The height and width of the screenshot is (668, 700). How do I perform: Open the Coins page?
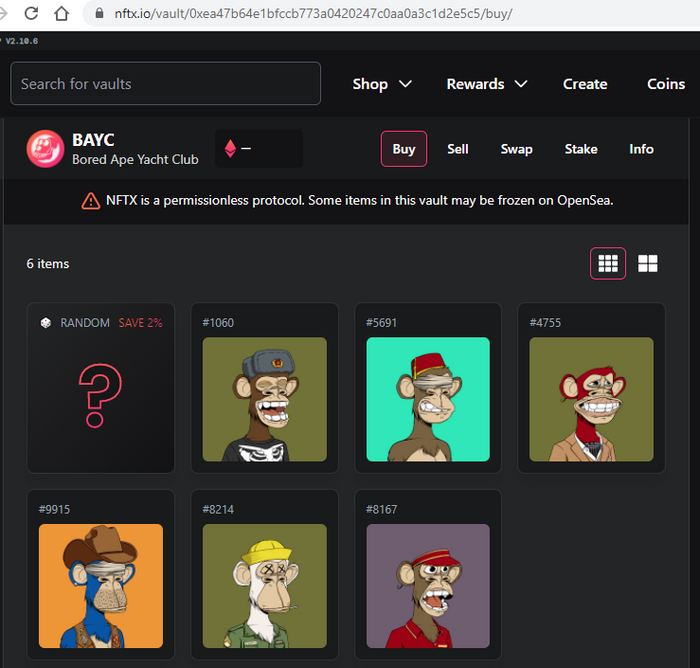pyautogui.click(x=666, y=84)
